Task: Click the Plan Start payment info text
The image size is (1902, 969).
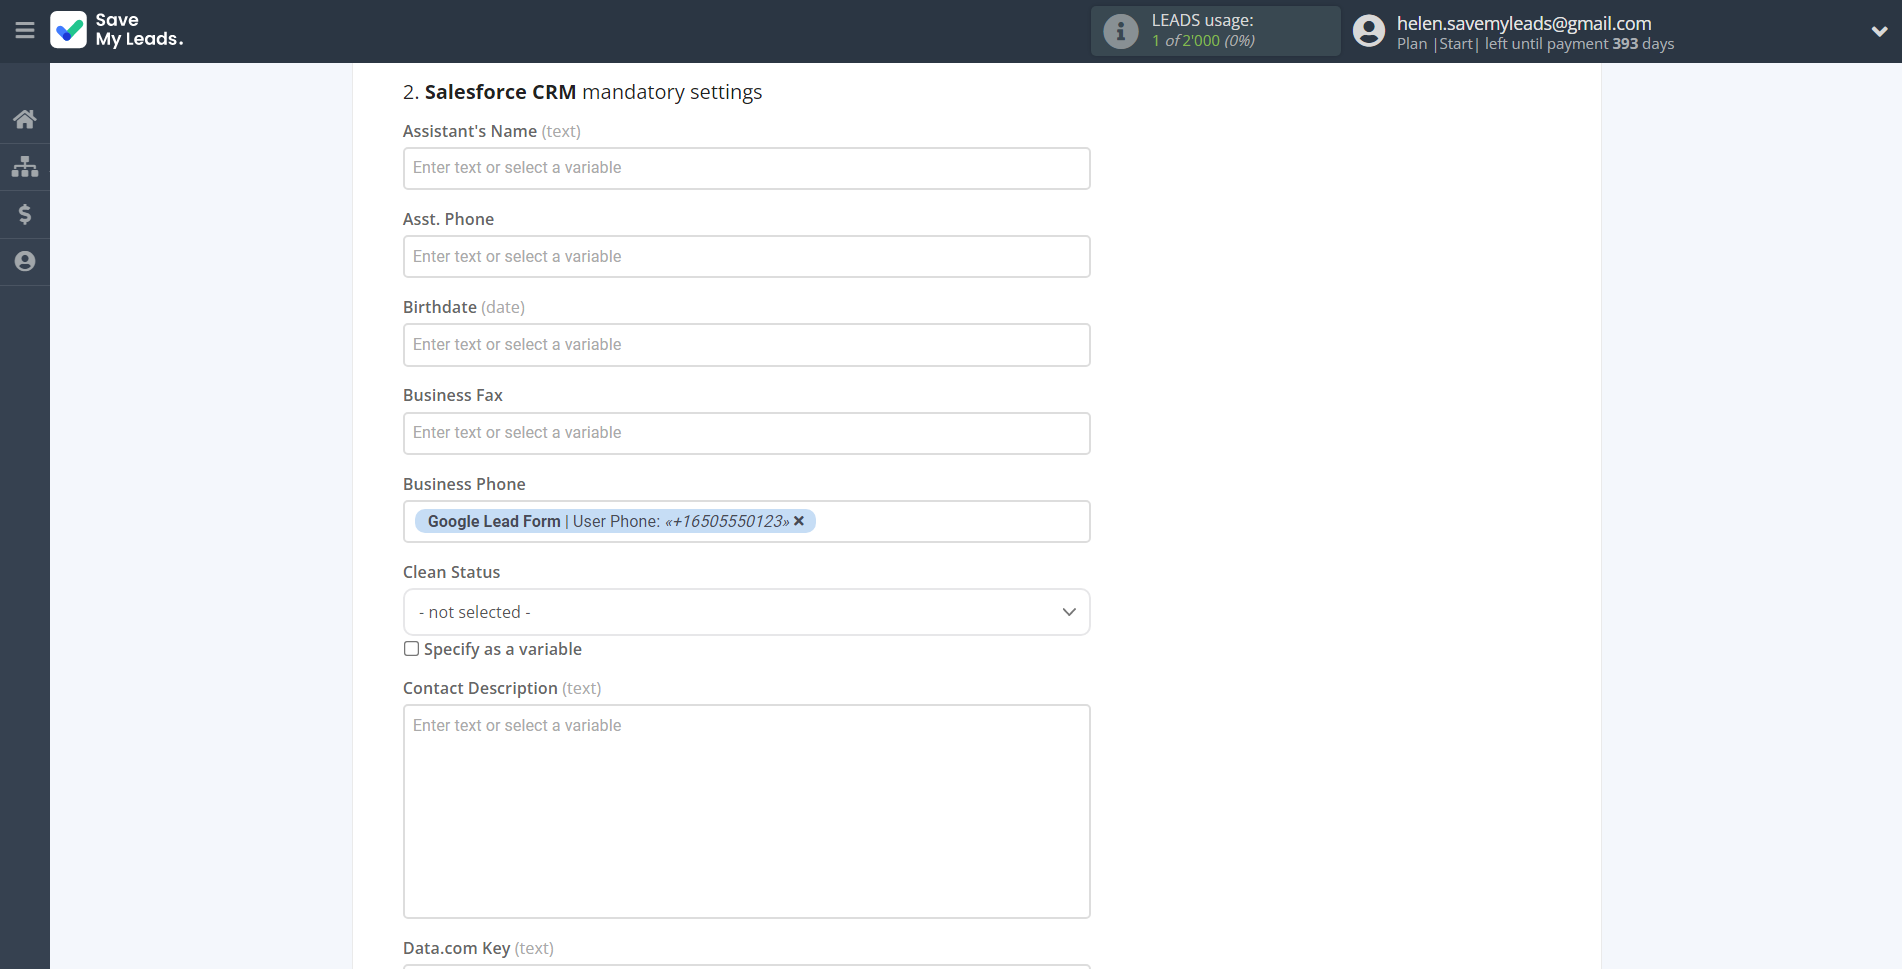Action: (1535, 44)
